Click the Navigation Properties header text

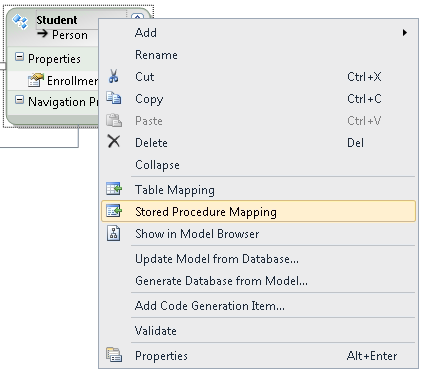click(x=63, y=102)
